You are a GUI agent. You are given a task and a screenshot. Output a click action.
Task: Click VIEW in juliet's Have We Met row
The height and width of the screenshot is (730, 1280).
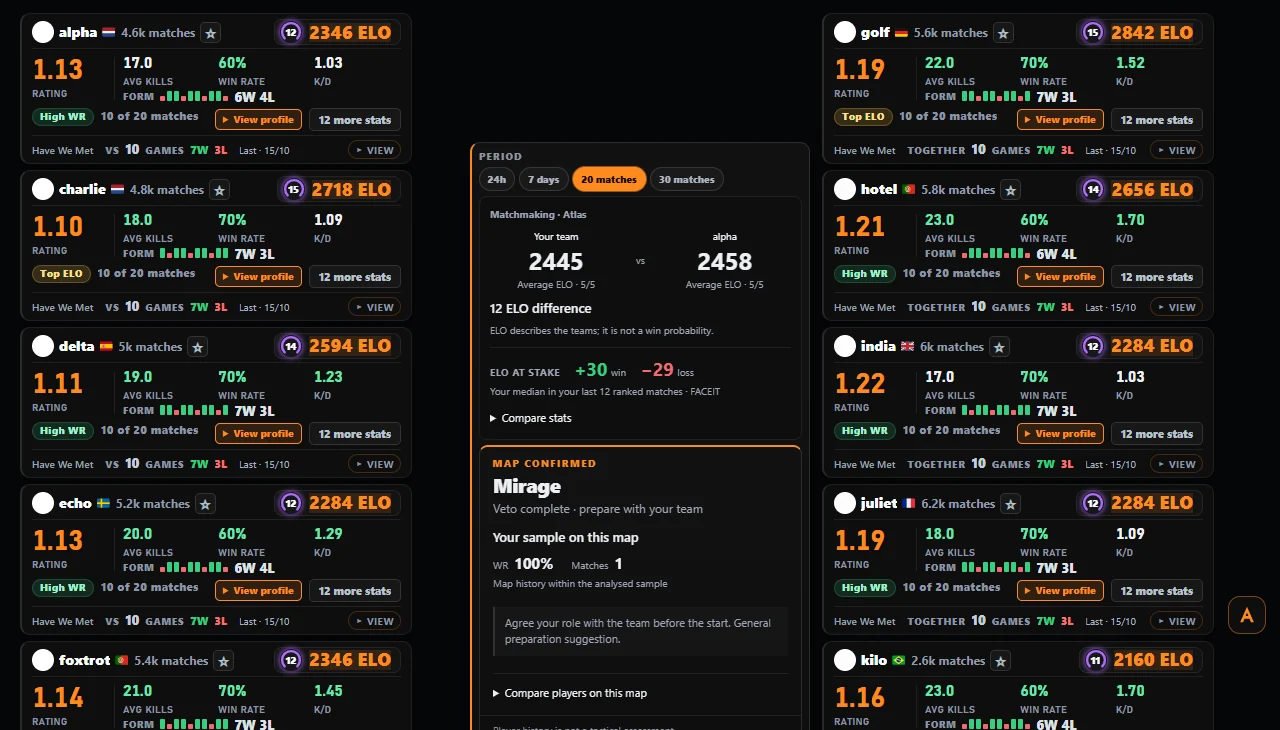click(1176, 621)
